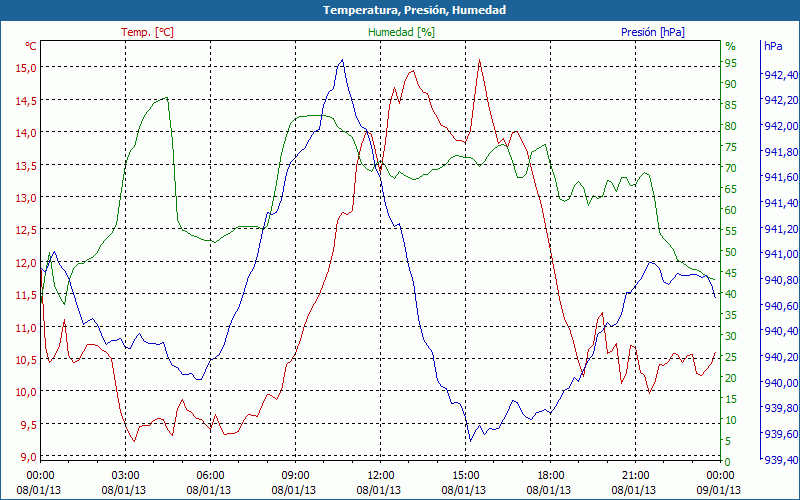Click '9,5' on the temperature axis
This screenshot has width=800, height=500.
point(29,424)
